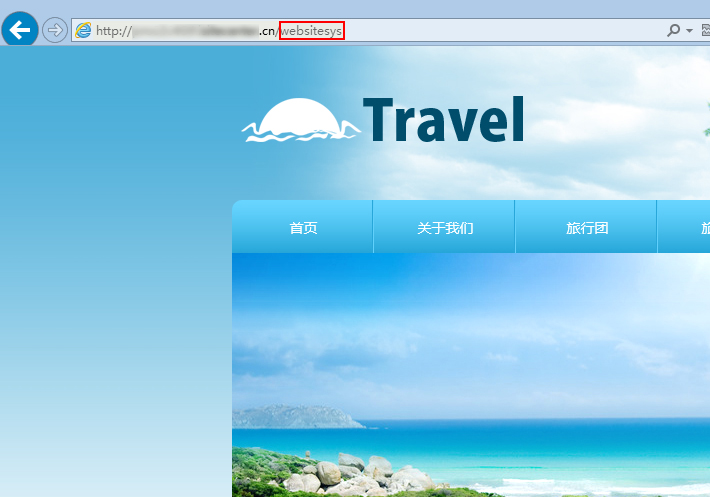Click the http:// portion of the address
Screen dimensions: 710x497
pos(113,31)
